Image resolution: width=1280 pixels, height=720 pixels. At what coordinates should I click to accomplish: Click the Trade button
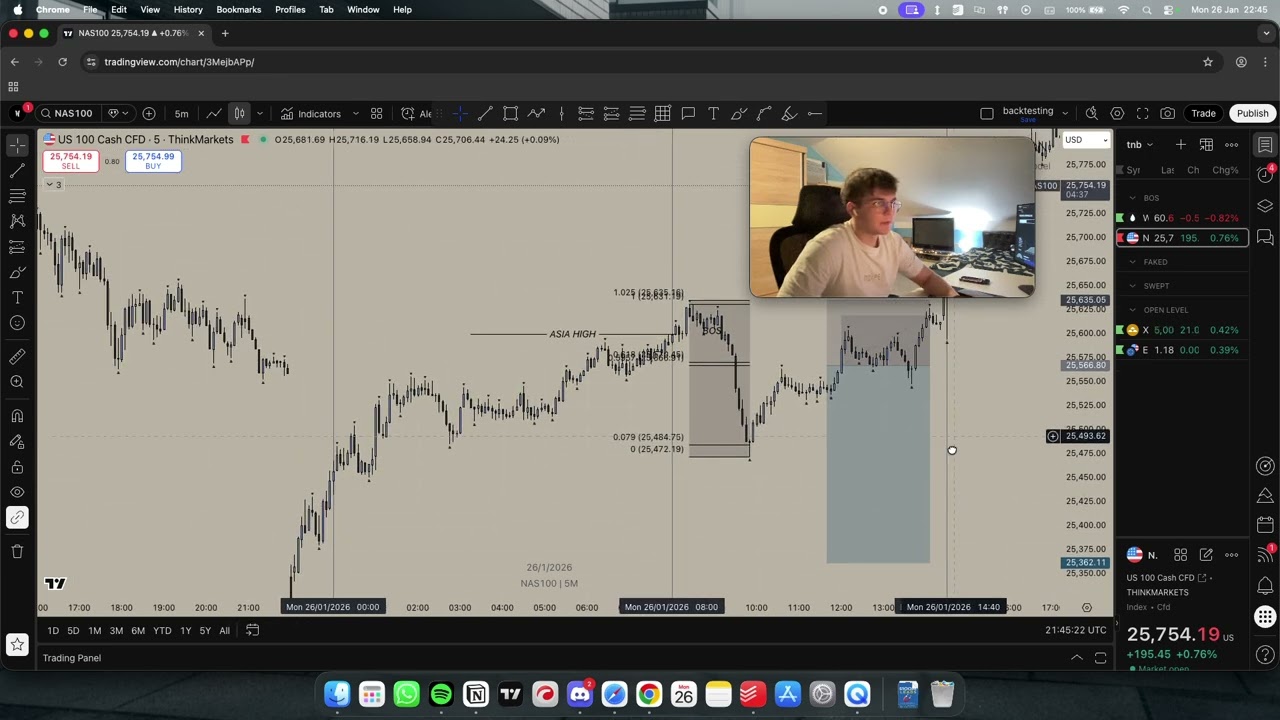(1203, 113)
